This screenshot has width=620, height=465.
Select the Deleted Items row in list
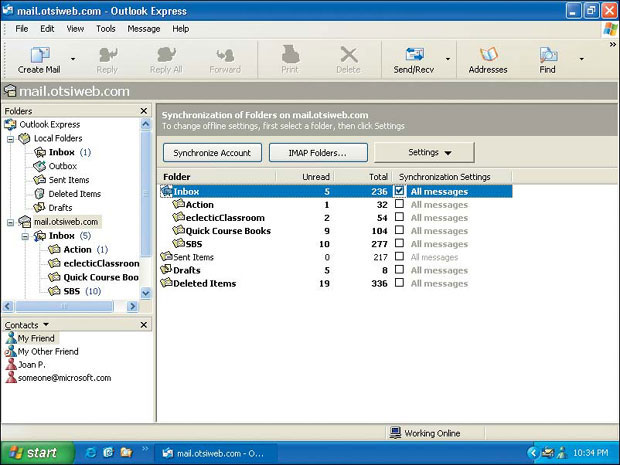coord(335,283)
